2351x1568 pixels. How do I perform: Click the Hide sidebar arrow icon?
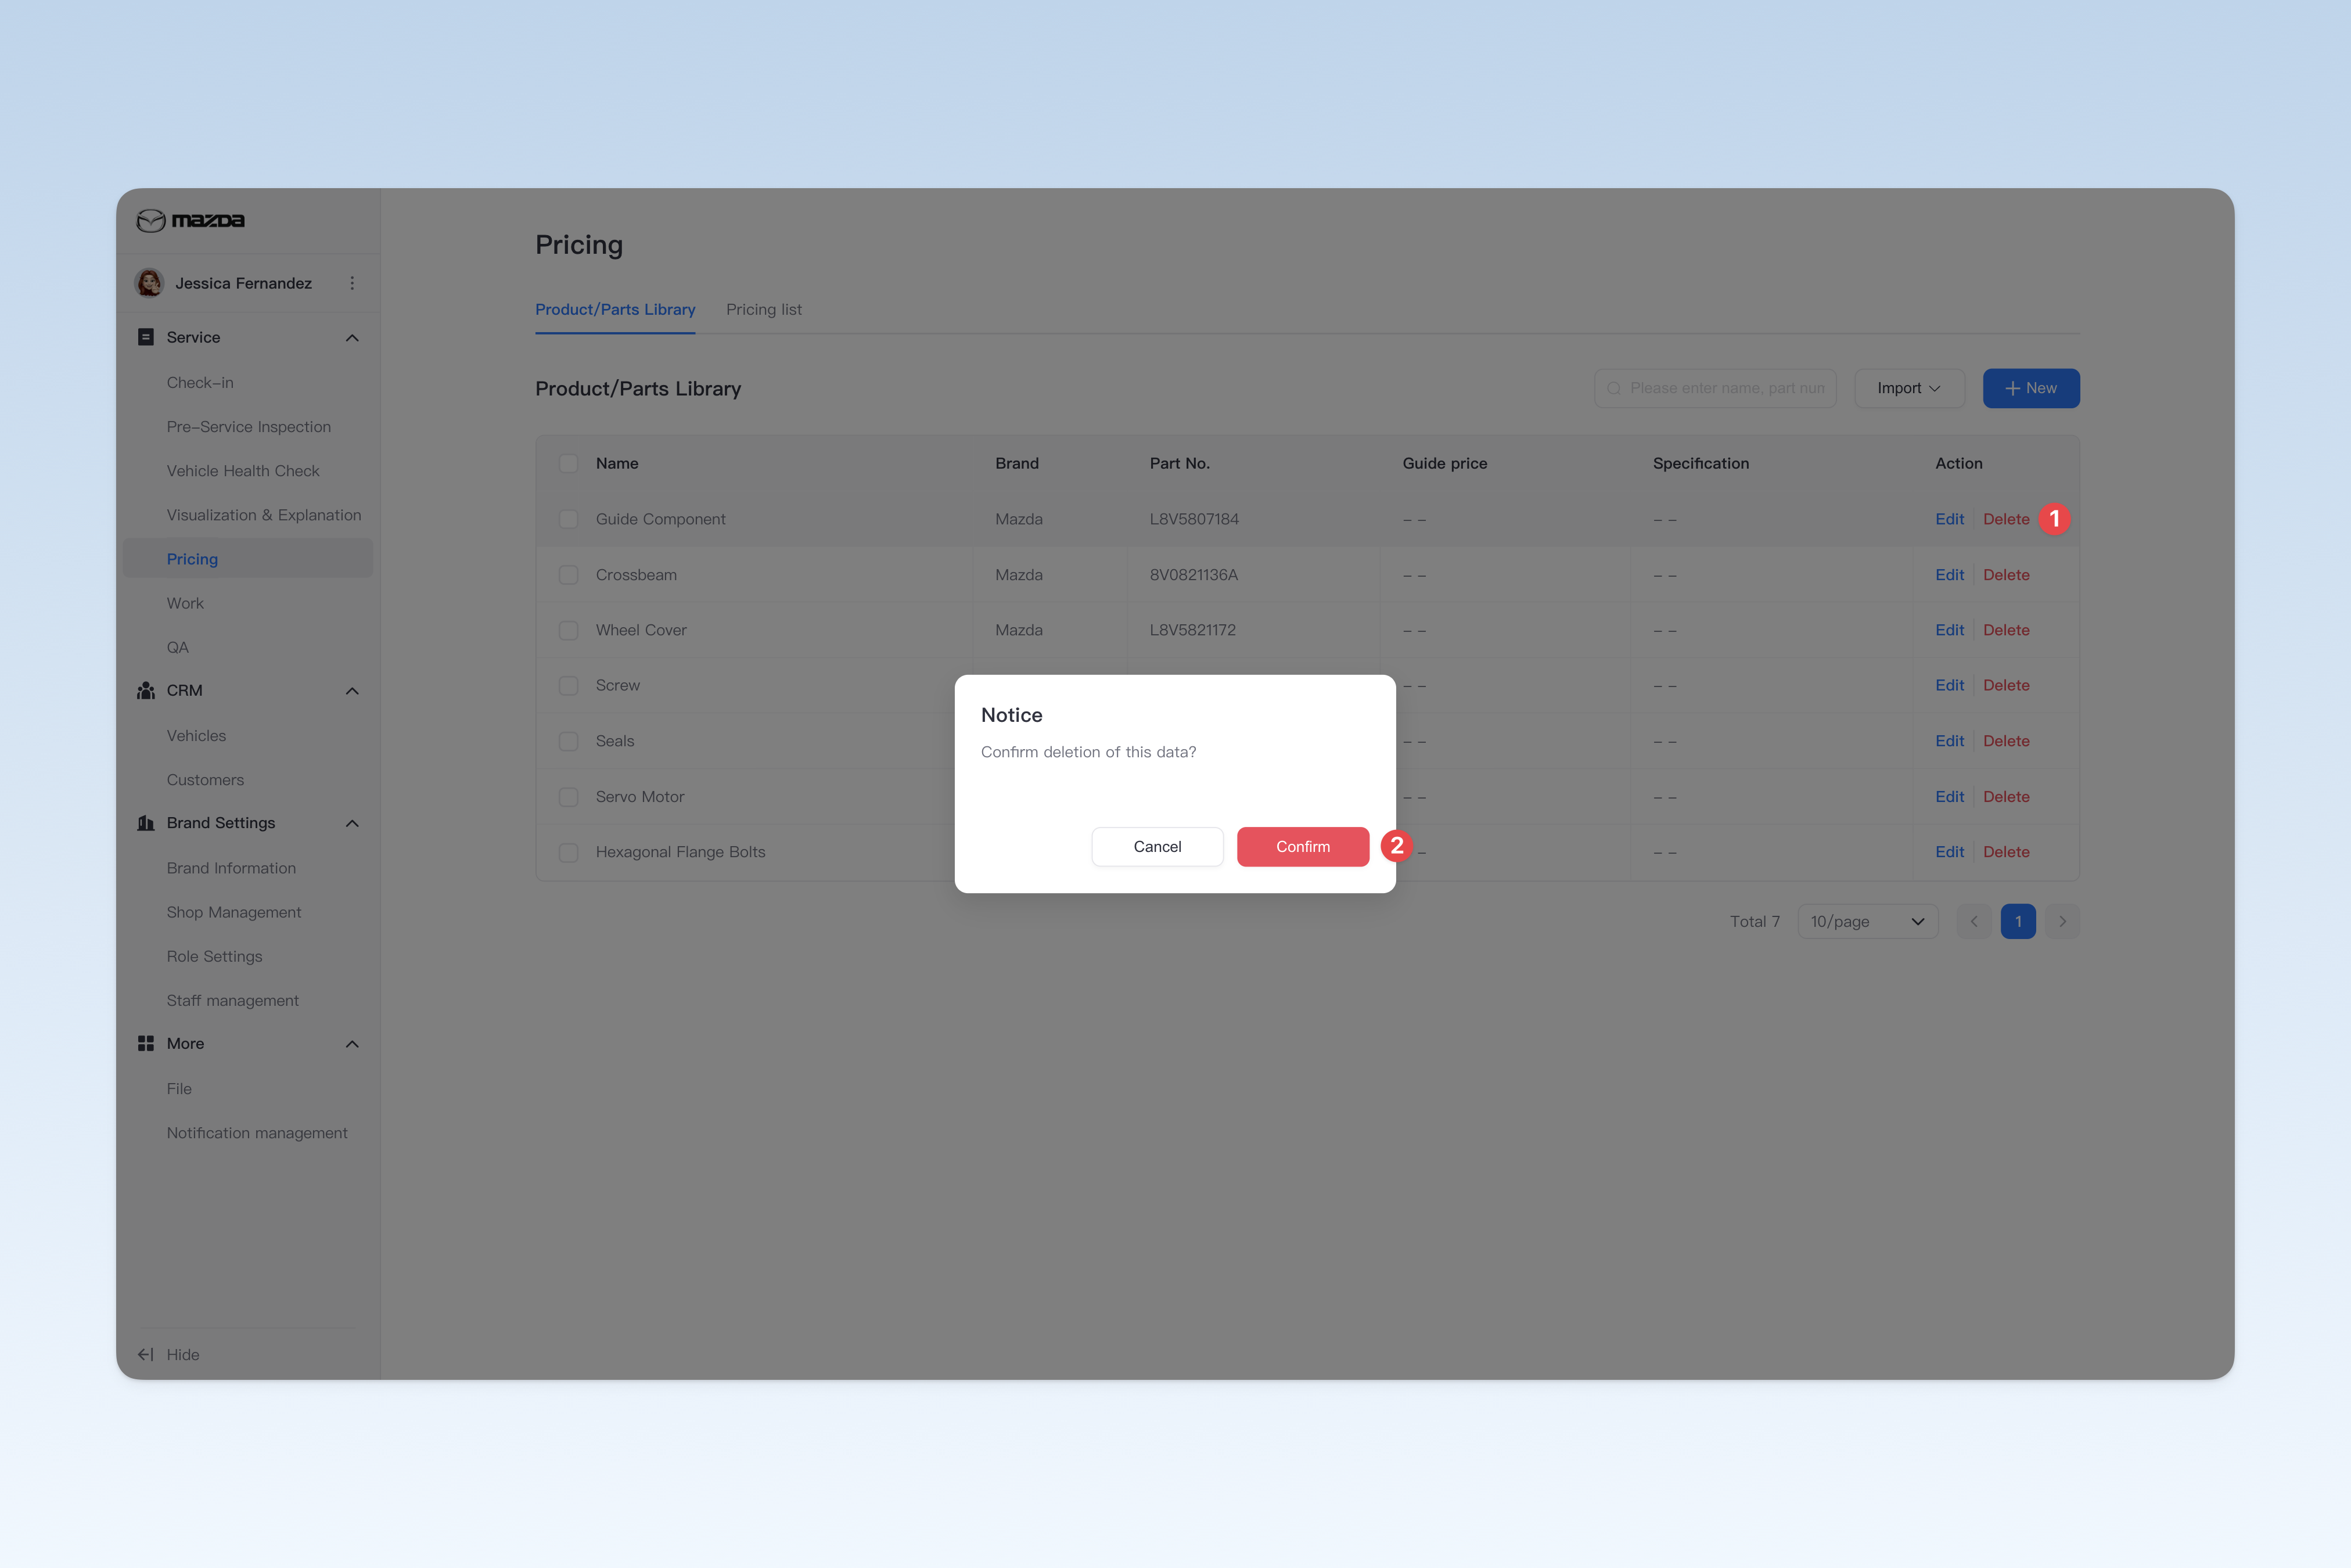point(146,1354)
